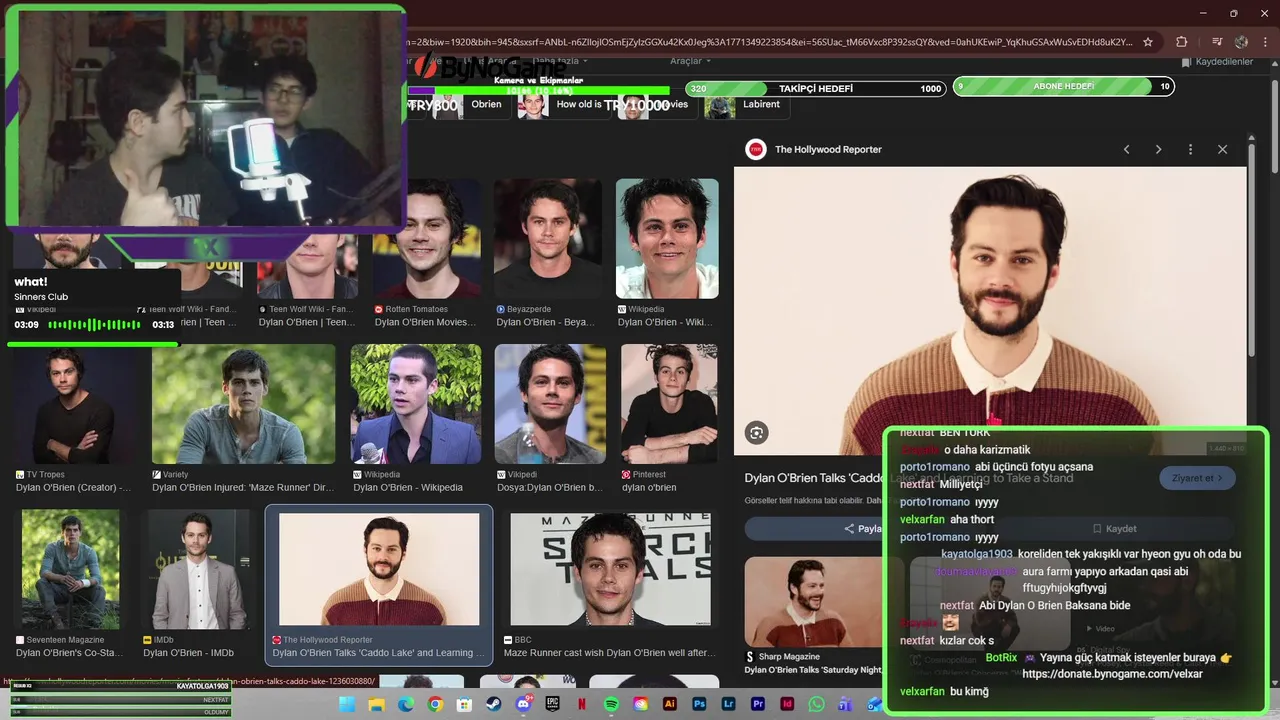Open Steam from the taskbar
The width and height of the screenshot is (1280, 720).
(494, 704)
